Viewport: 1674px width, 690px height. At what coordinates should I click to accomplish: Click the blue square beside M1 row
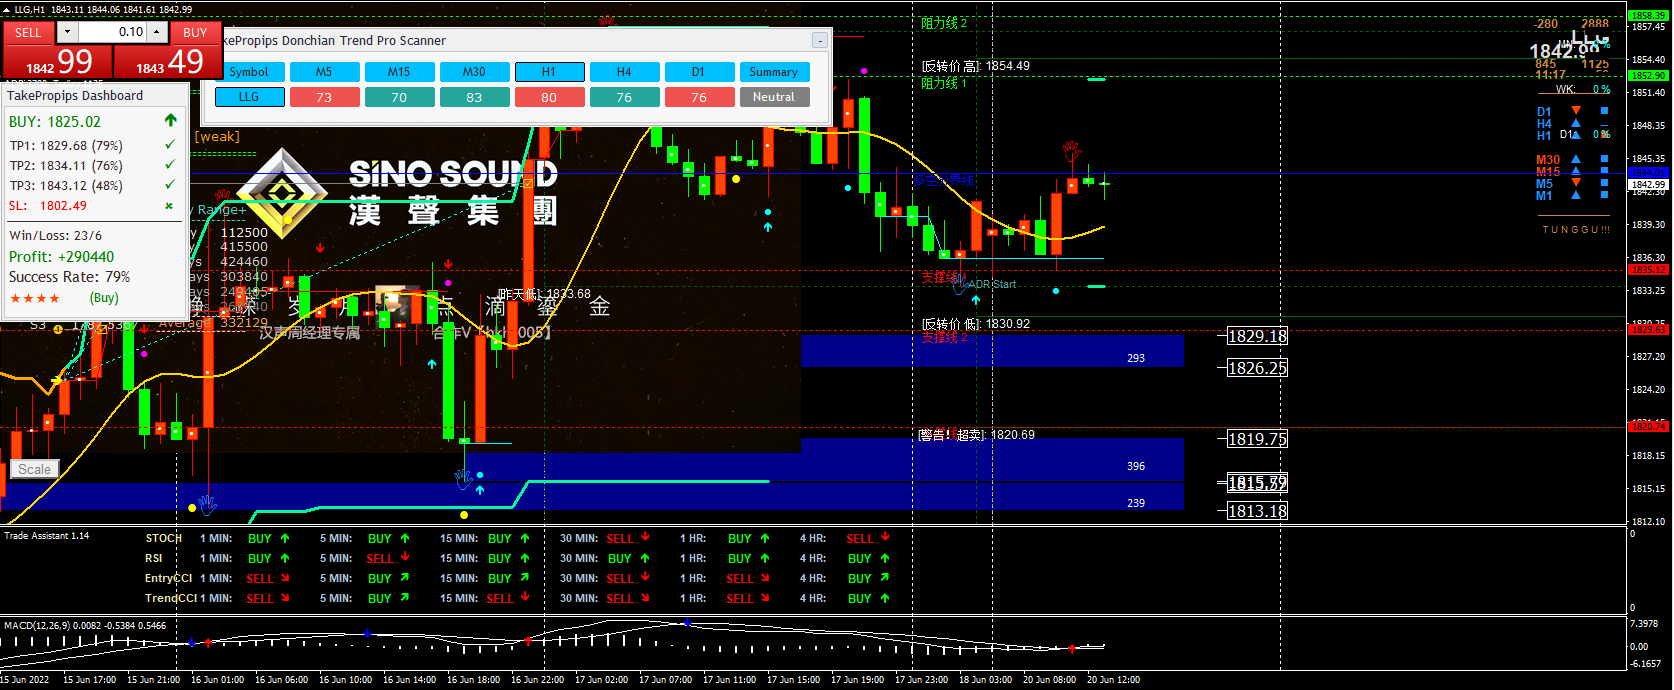click(x=1604, y=195)
